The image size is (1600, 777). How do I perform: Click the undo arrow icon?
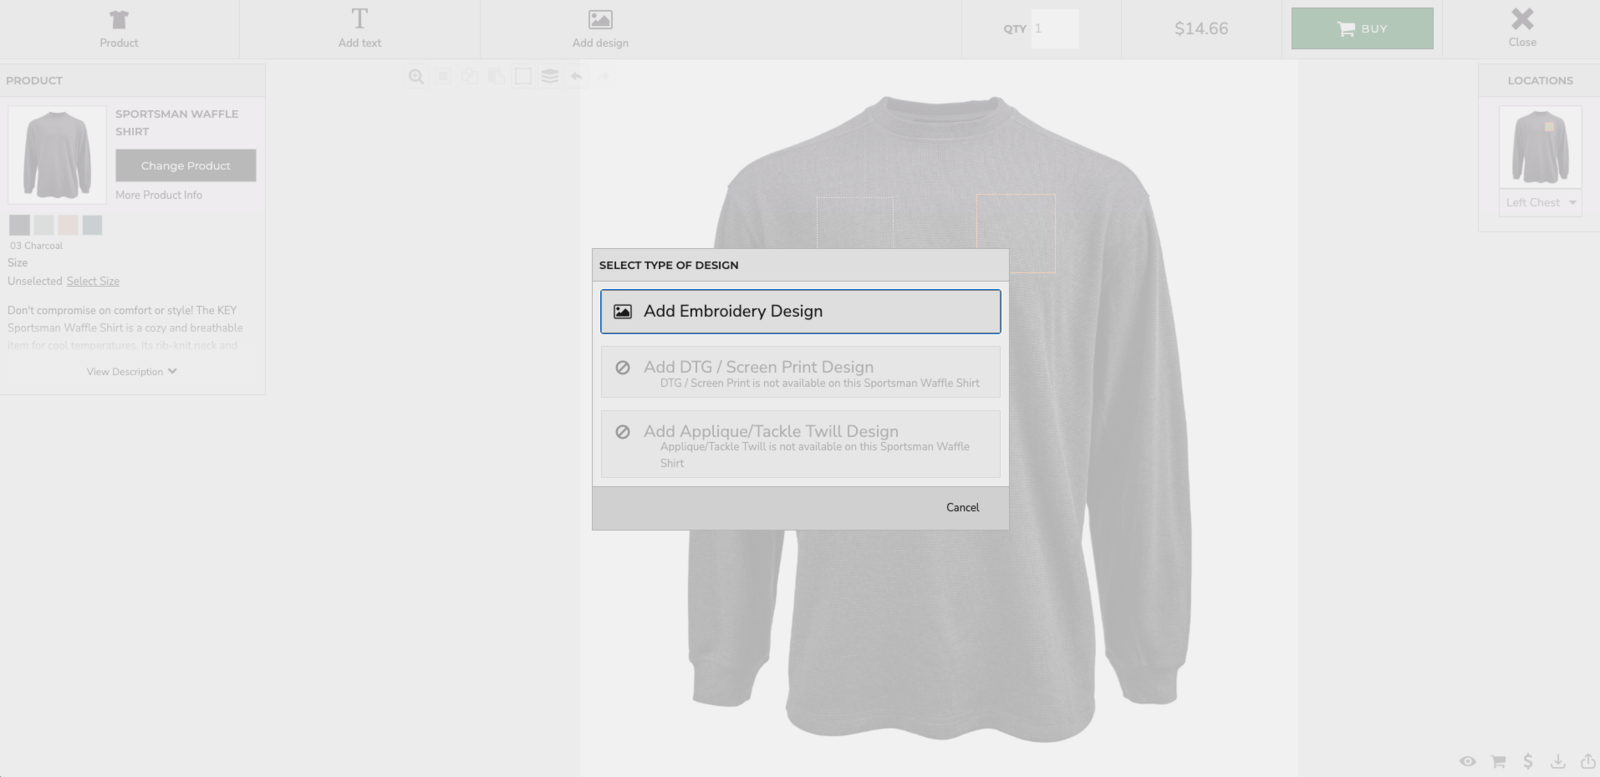click(576, 76)
